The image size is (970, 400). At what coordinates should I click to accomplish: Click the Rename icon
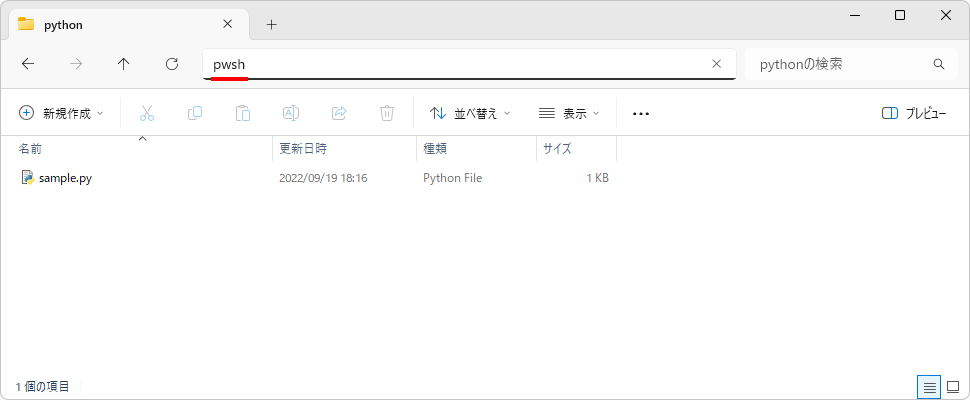click(291, 113)
